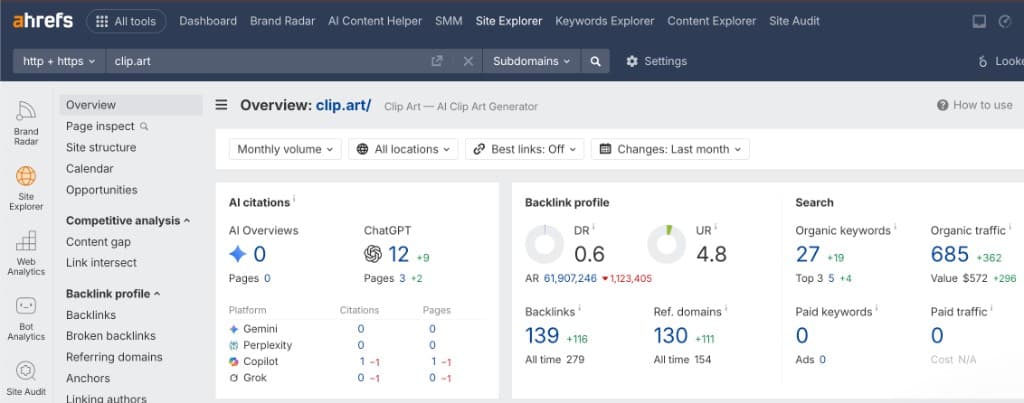Open SMM in top navigation
Image resolution: width=1024 pixels, height=403 pixels.
coord(449,21)
